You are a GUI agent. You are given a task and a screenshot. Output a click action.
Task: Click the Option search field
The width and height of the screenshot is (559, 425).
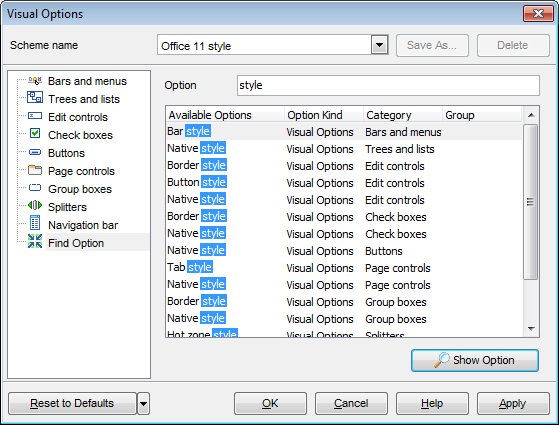[x=388, y=86]
